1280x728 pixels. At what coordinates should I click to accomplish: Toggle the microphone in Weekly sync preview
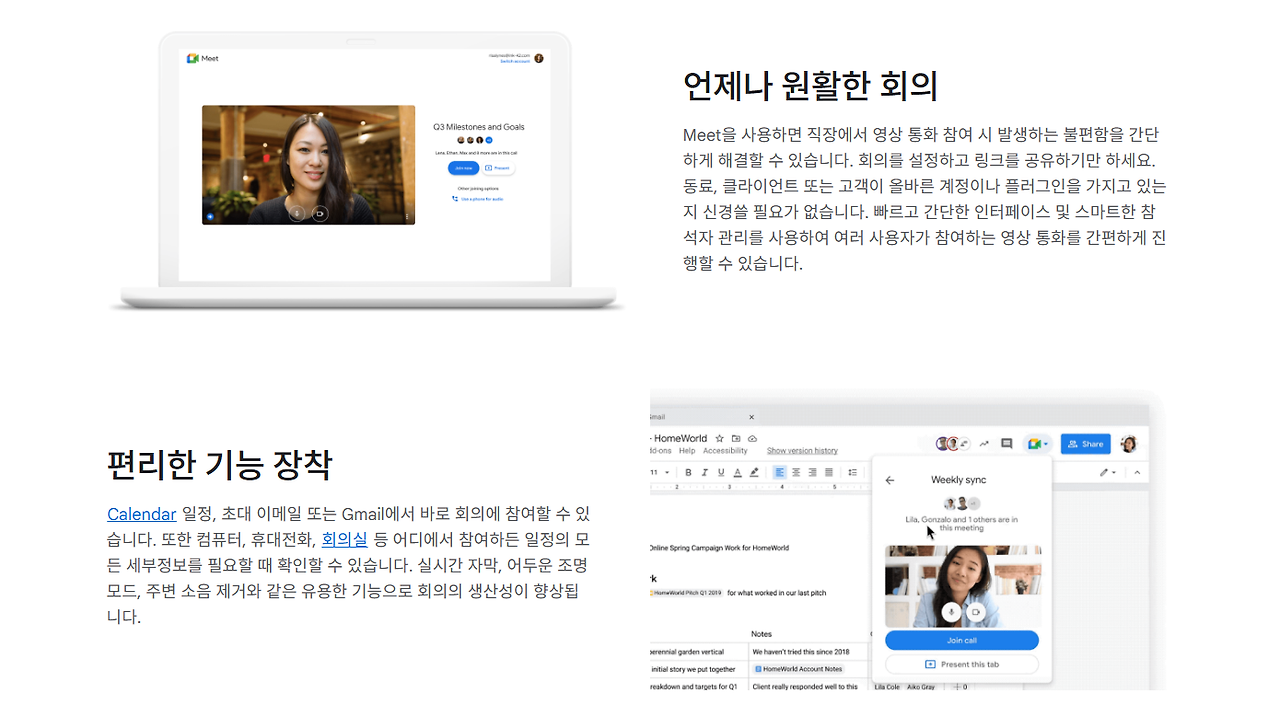click(951, 612)
